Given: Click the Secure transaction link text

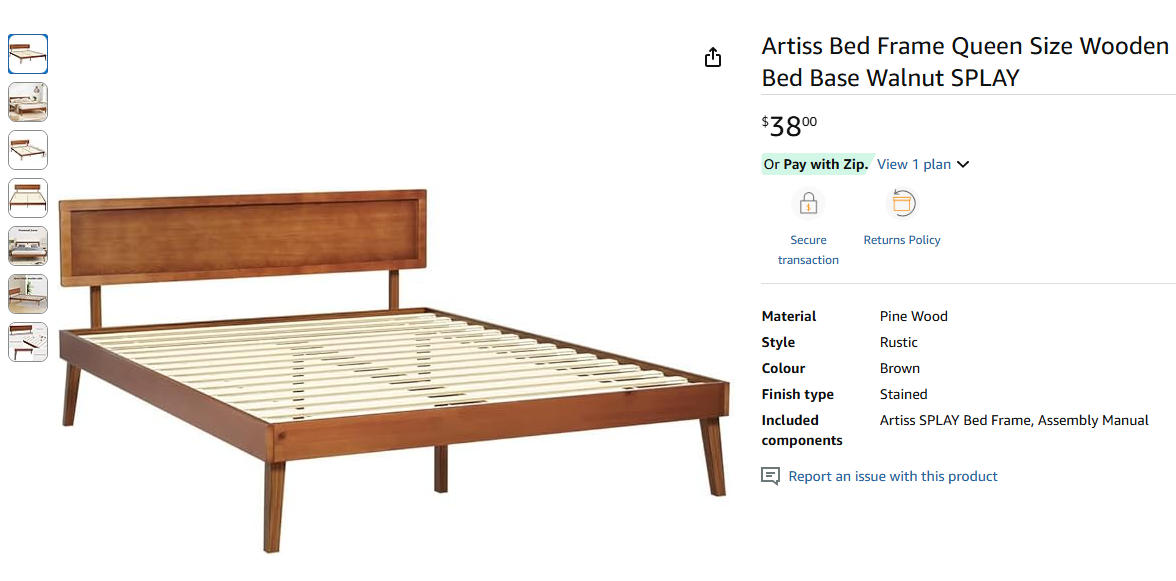Looking at the screenshot, I should (x=807, y=250).
